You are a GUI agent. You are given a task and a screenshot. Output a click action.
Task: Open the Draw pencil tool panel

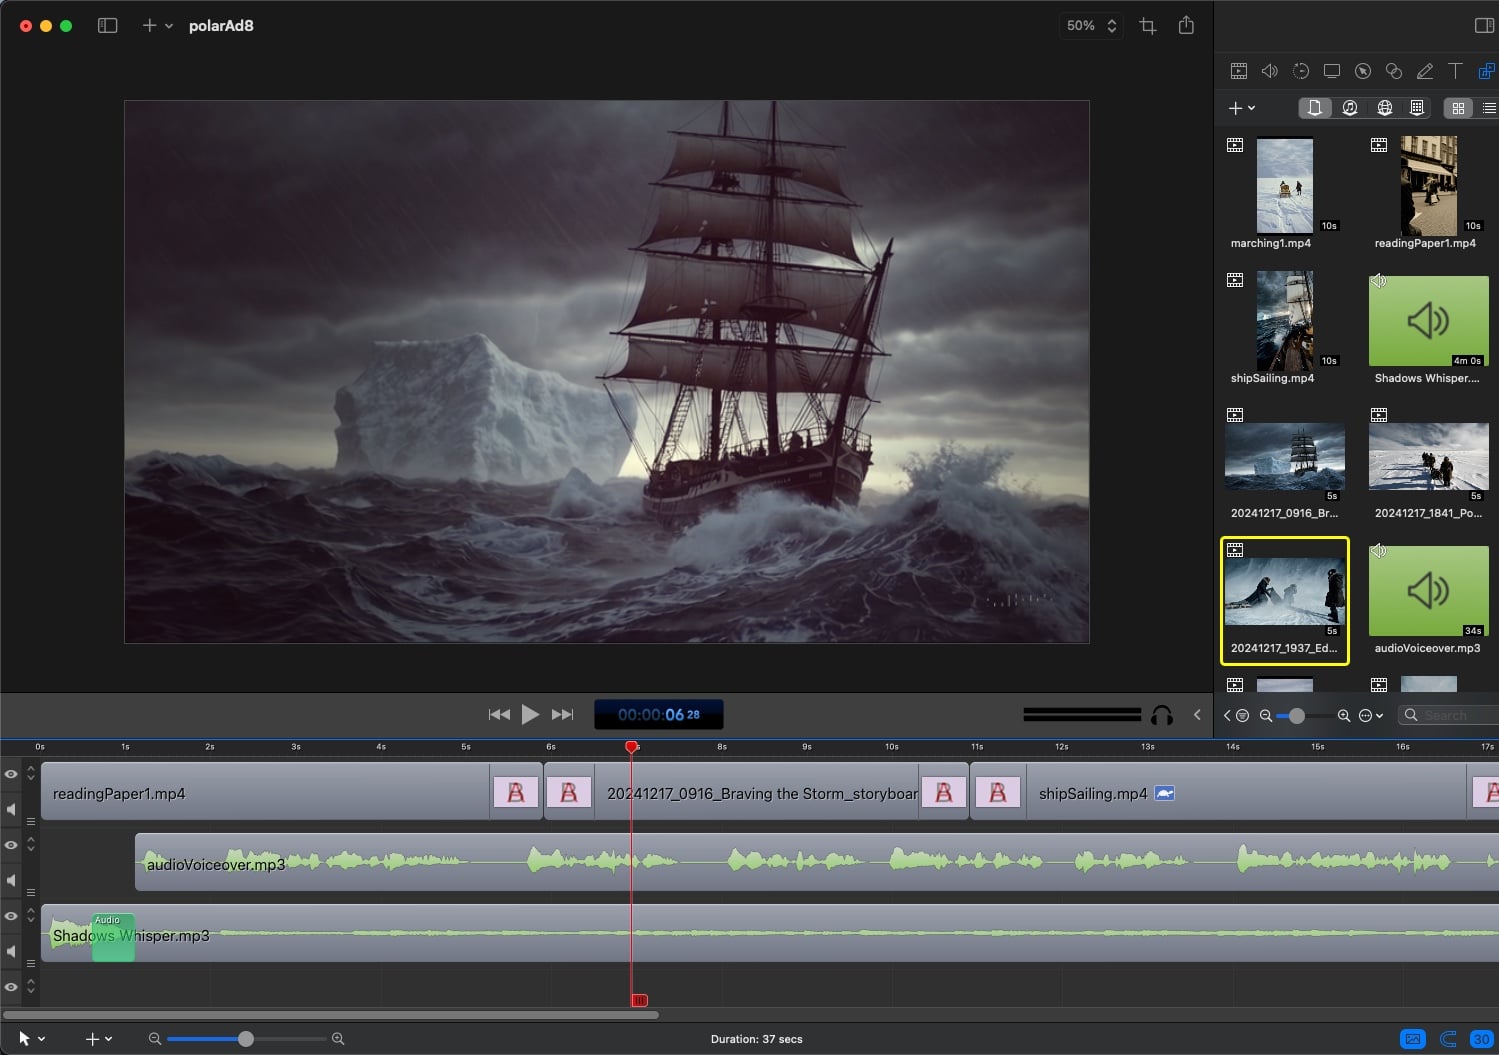[1425, 71]
